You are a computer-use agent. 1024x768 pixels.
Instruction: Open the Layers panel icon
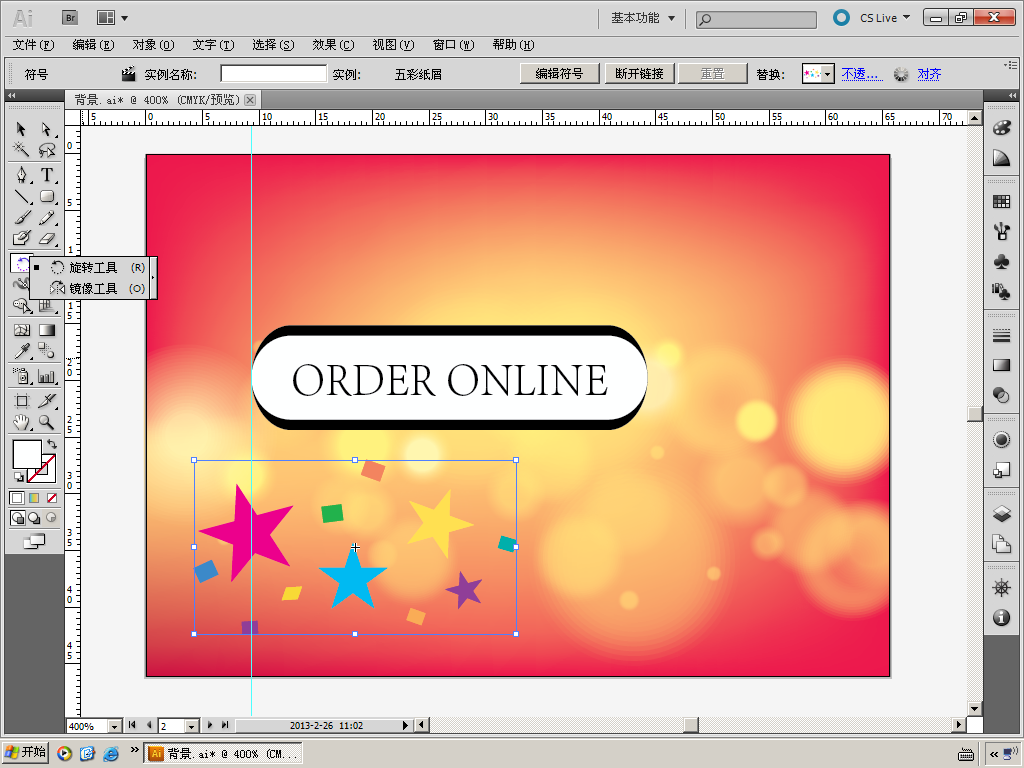(1001, 513)
